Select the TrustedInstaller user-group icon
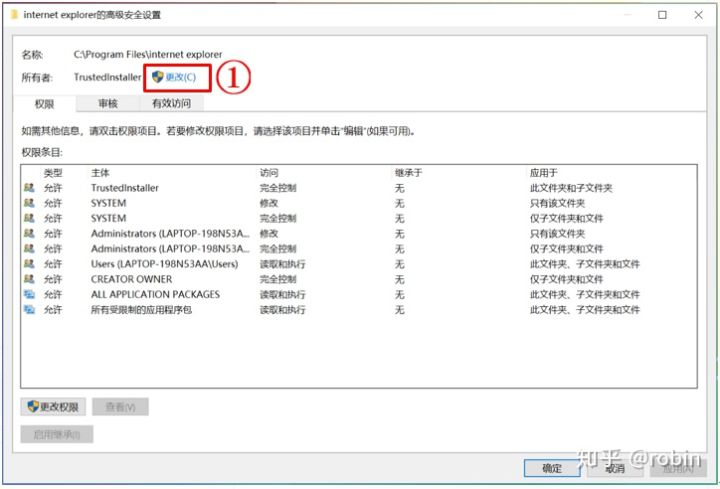Viewport: 720px width, 489px height. point(29,188)
